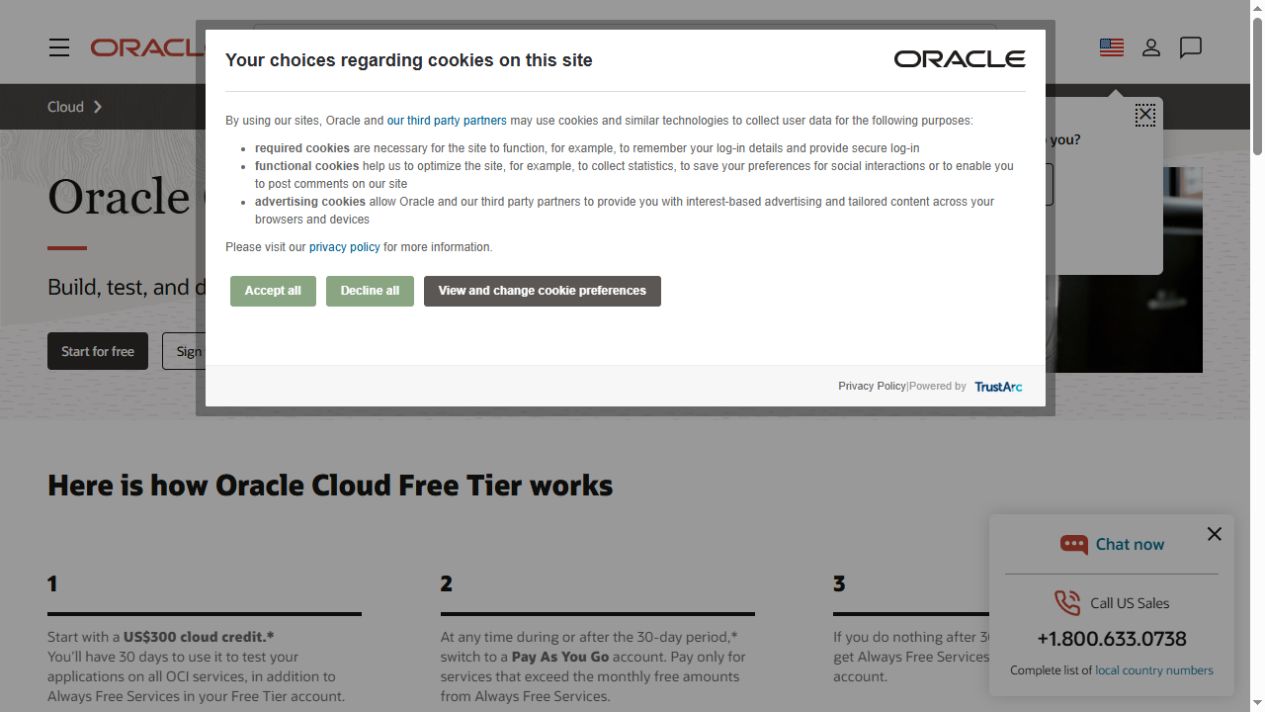Screen dimensions: 1265x712
Task: Click the Call US Sales text
Action: point(1129,603)
